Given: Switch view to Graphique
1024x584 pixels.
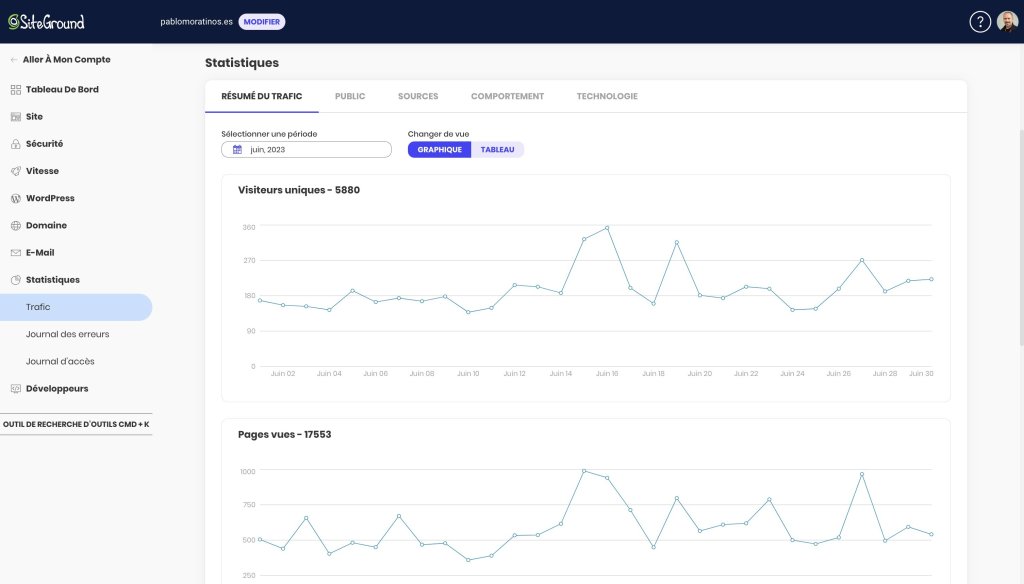Looking at the screenshot, I should point(440,150).
